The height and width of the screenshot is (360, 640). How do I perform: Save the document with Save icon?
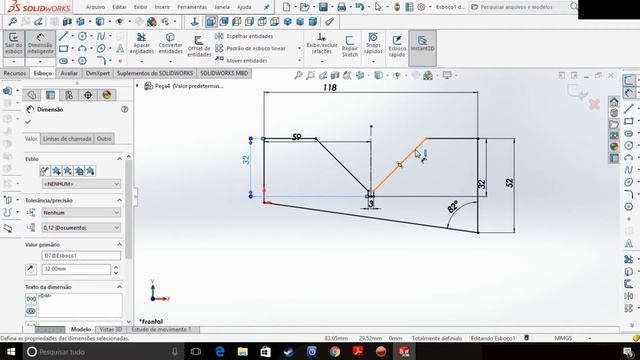(323, 7)
